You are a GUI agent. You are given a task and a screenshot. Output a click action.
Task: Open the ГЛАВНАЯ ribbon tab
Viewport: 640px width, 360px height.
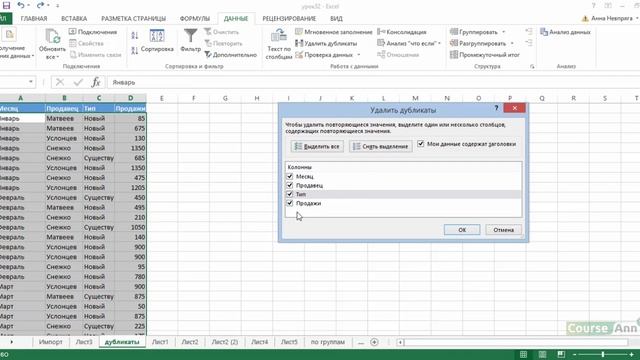click(34, 19)
